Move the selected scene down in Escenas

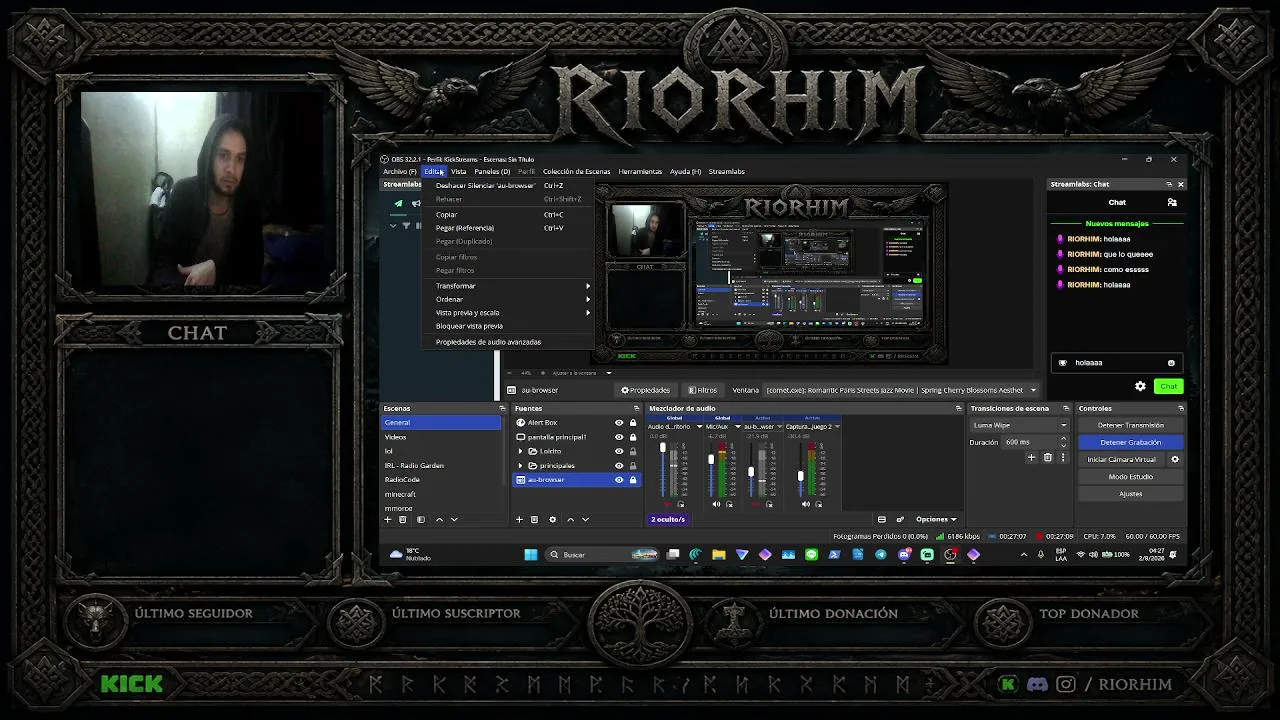coord(454,520)
